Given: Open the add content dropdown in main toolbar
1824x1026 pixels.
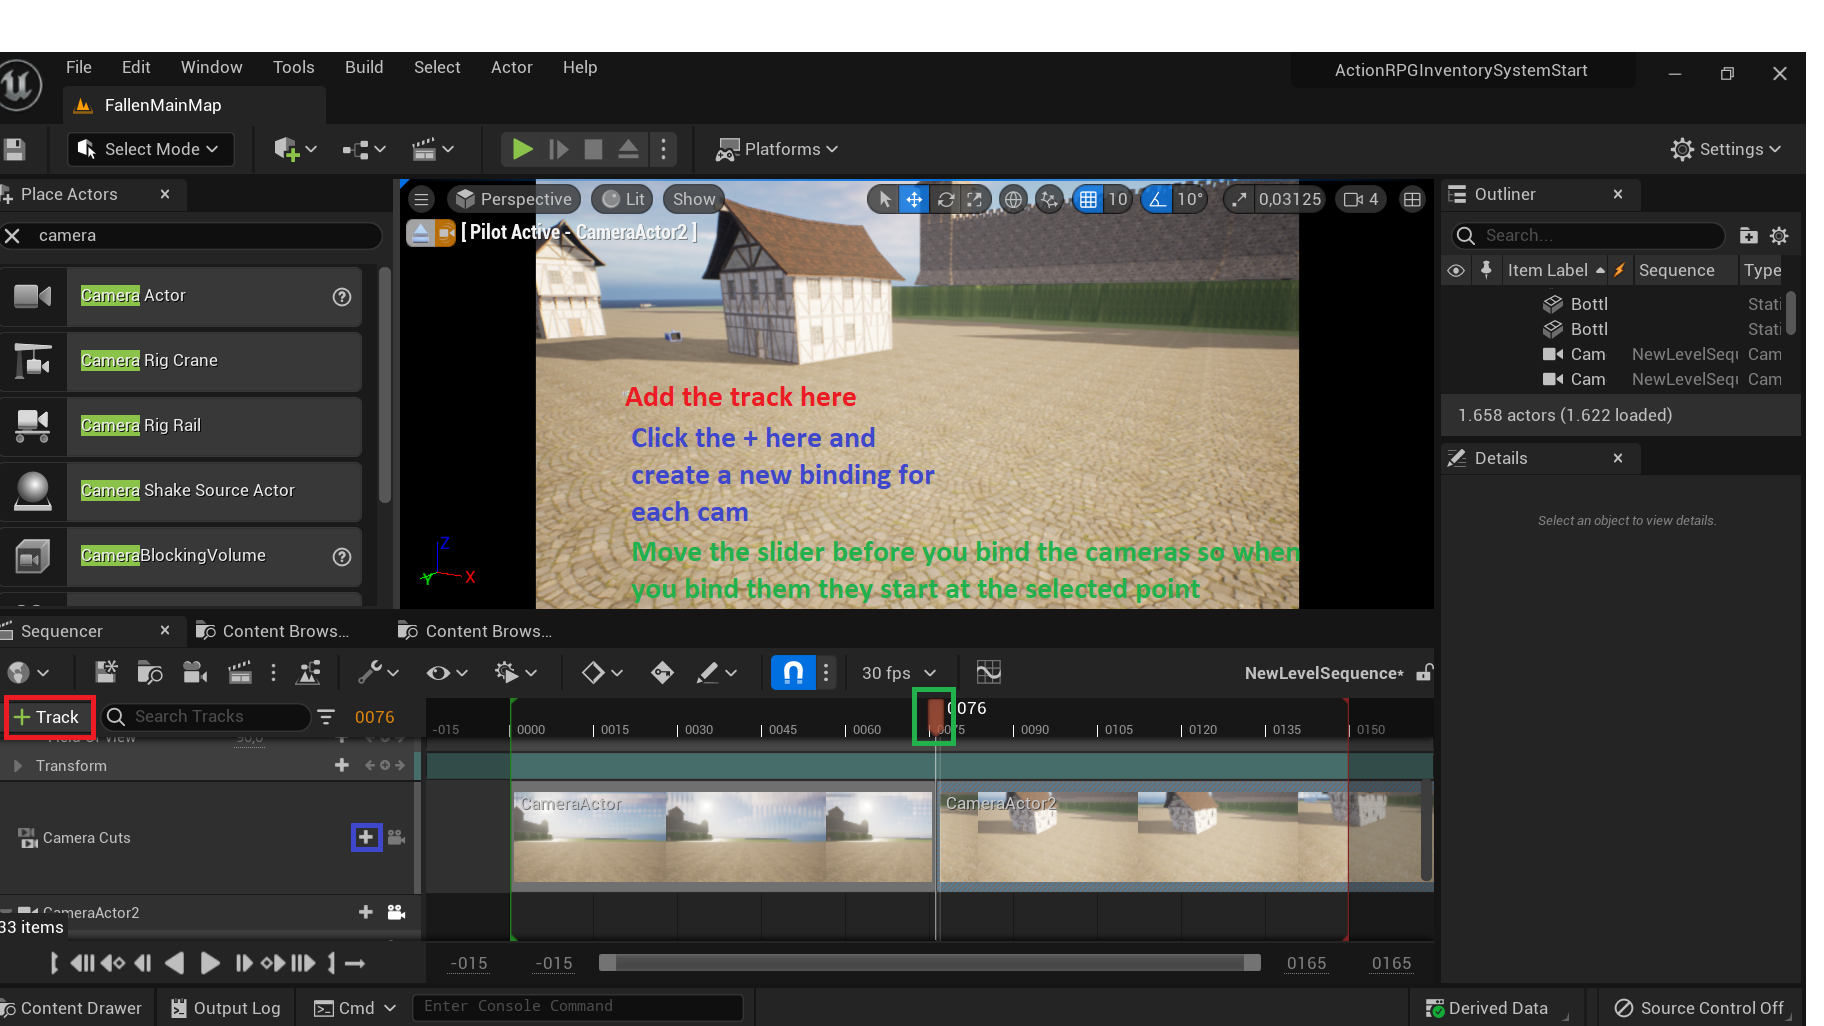Looking at the screenshot, I should click(x=295, y=150).
